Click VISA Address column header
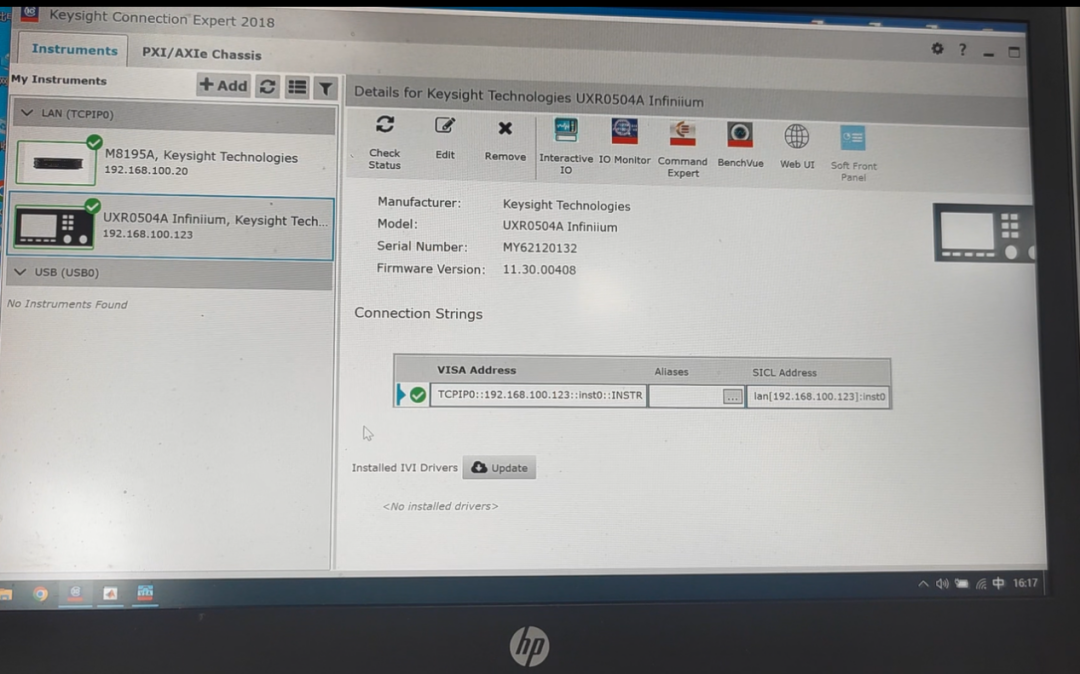The height and width of the screenshot is (674, 1080). (x=476, y=370)
